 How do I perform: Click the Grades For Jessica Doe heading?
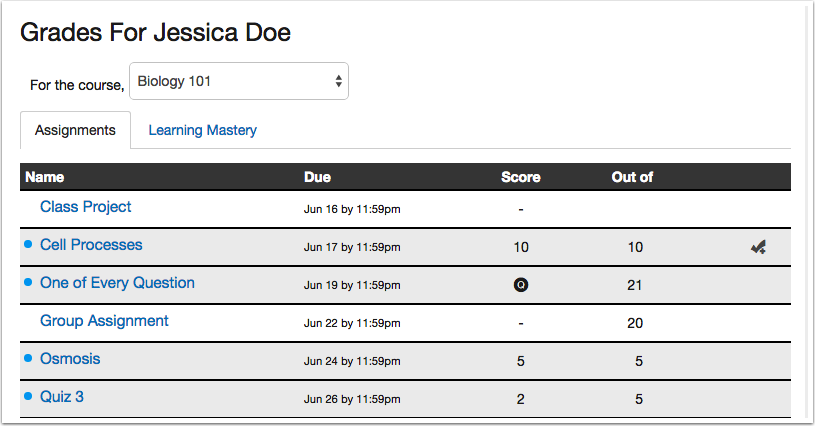click(155, 33)
